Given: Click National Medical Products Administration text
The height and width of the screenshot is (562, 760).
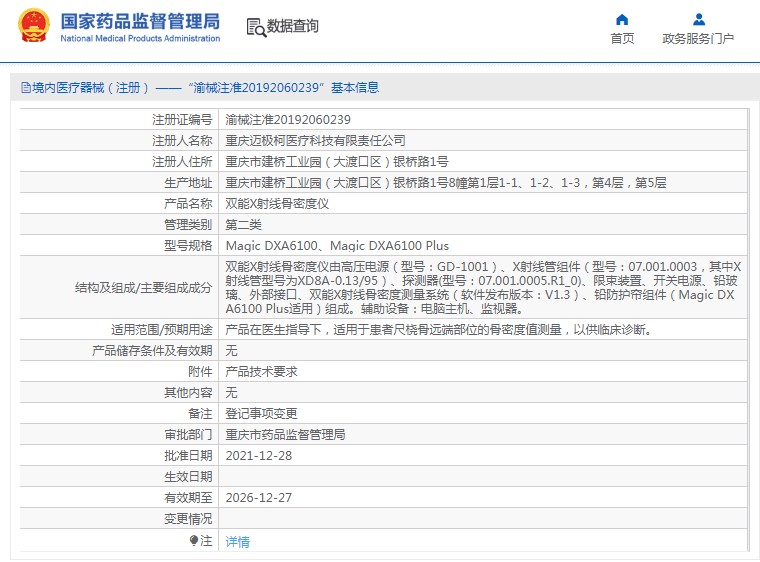Looking at the screenshot, I should tap(140, 38).
